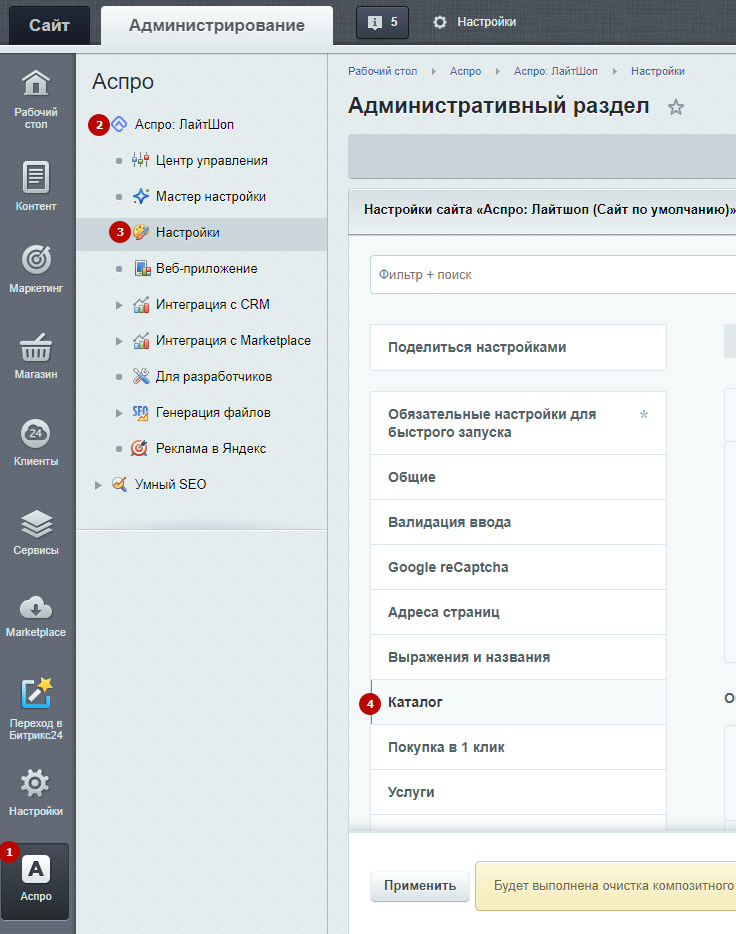Open Реклама в Яндекс tree item
The height and width of the screenshot is (934, 736).
211,449
